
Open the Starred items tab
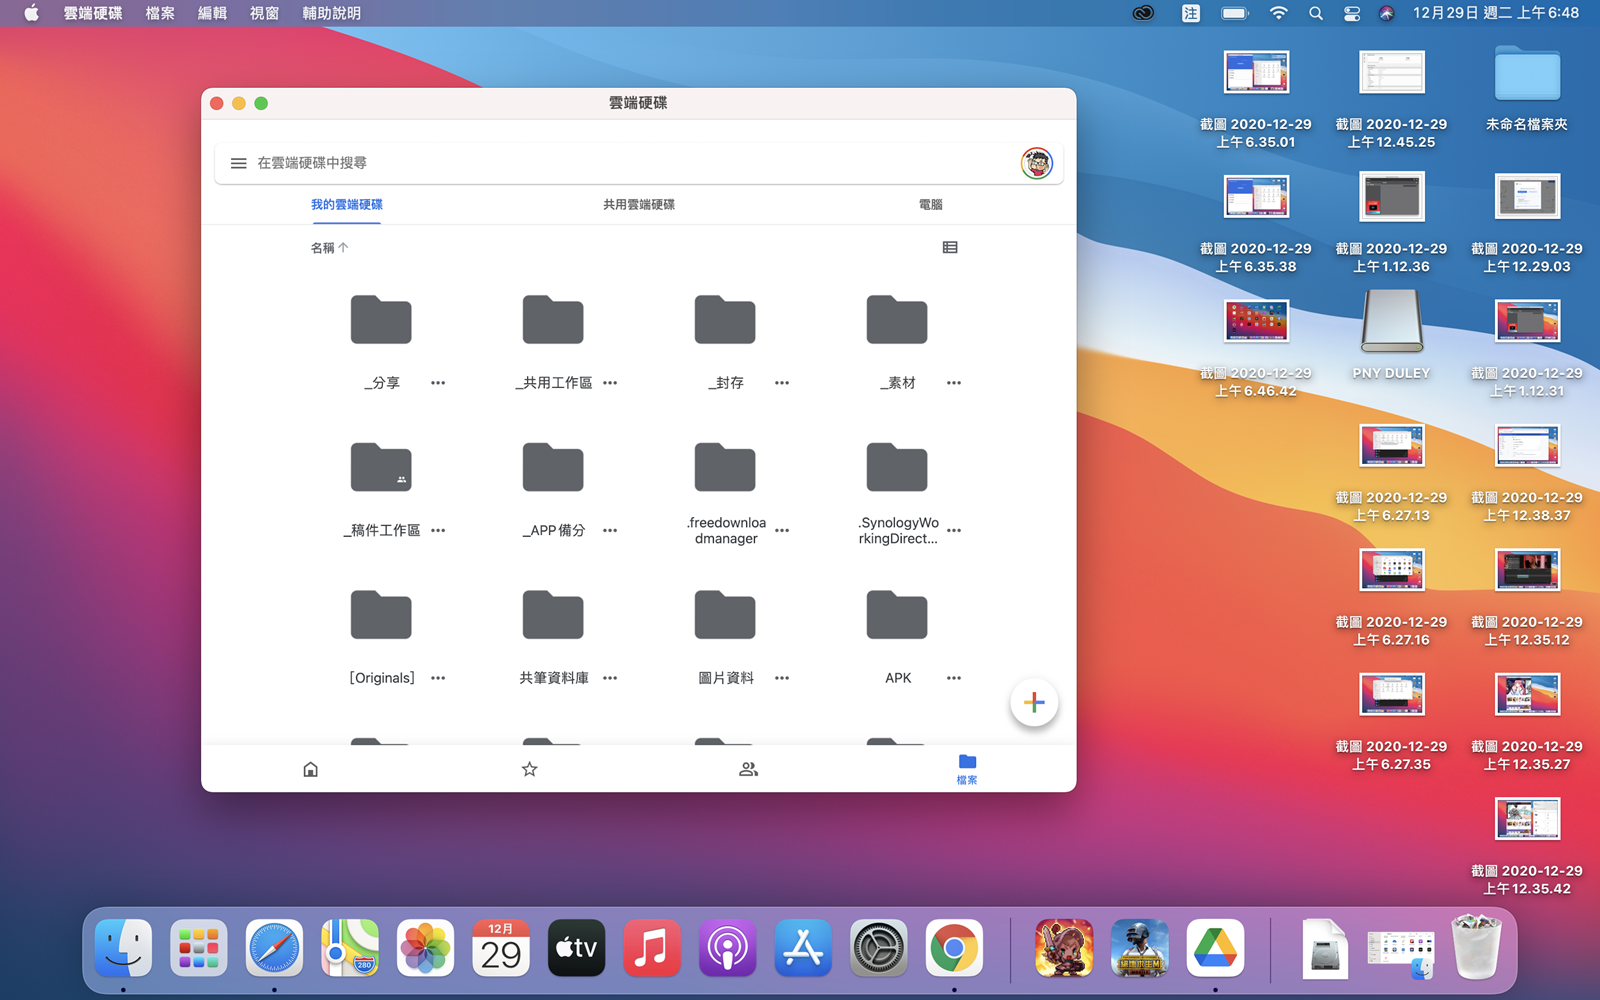[x=530, y=769]
